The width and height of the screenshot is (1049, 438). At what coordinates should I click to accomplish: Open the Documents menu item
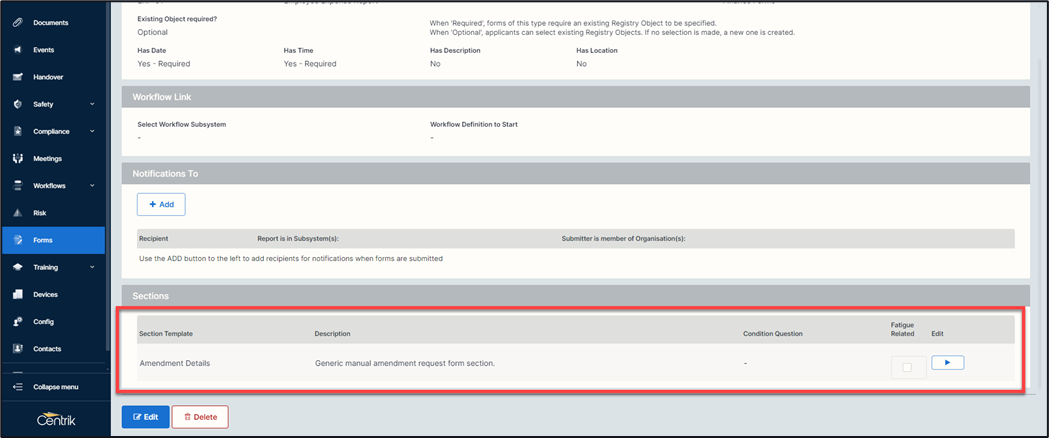[x=53, y=23]
